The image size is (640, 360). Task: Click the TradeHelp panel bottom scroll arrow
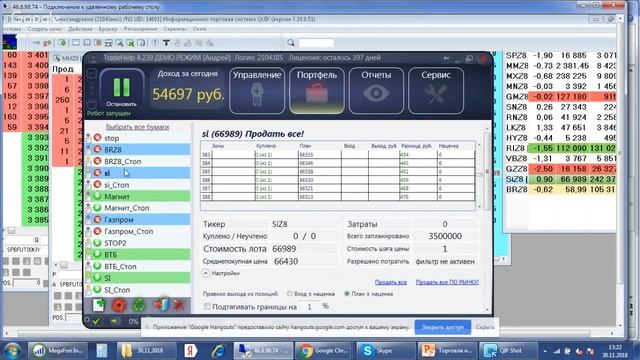(487, 310)
